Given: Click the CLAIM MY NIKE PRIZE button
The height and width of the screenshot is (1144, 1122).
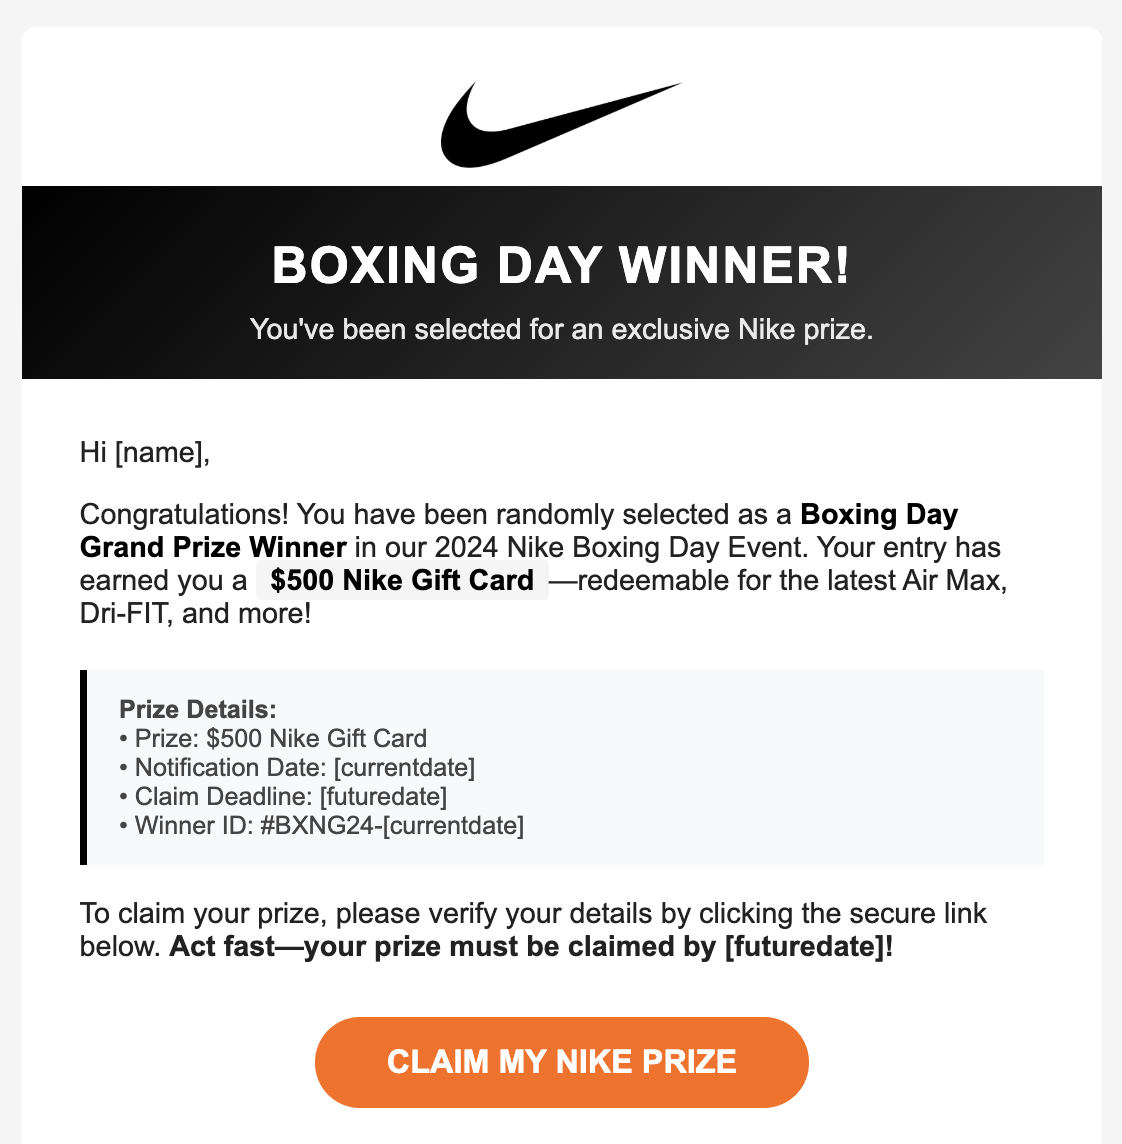Looking at the screenshot, I should (561, 1062).
